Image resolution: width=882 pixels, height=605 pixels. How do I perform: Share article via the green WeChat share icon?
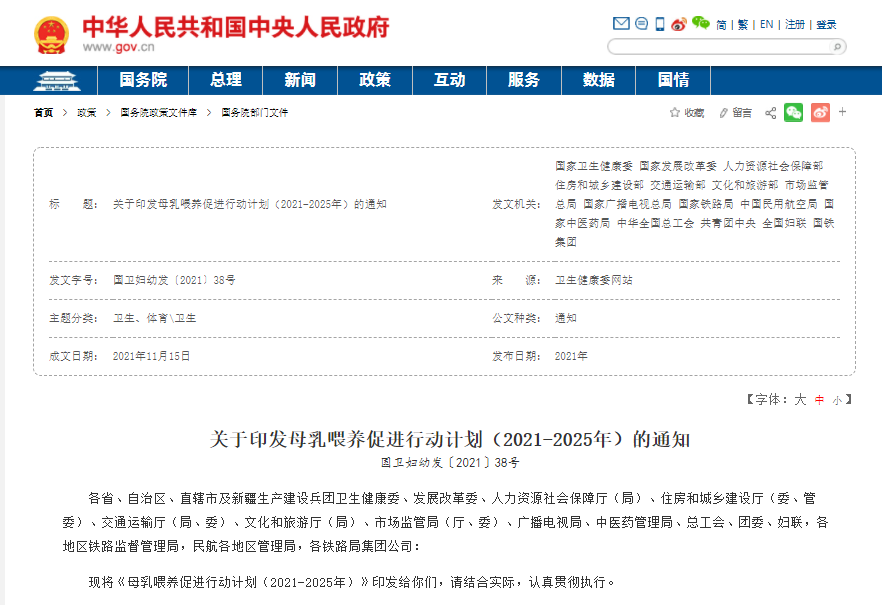tap(793, 112)
